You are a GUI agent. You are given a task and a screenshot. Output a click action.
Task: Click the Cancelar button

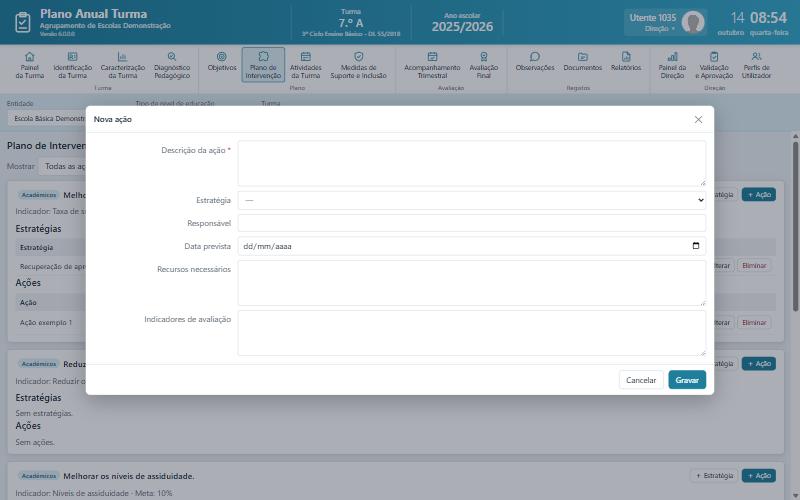click(x=641, y=380)
